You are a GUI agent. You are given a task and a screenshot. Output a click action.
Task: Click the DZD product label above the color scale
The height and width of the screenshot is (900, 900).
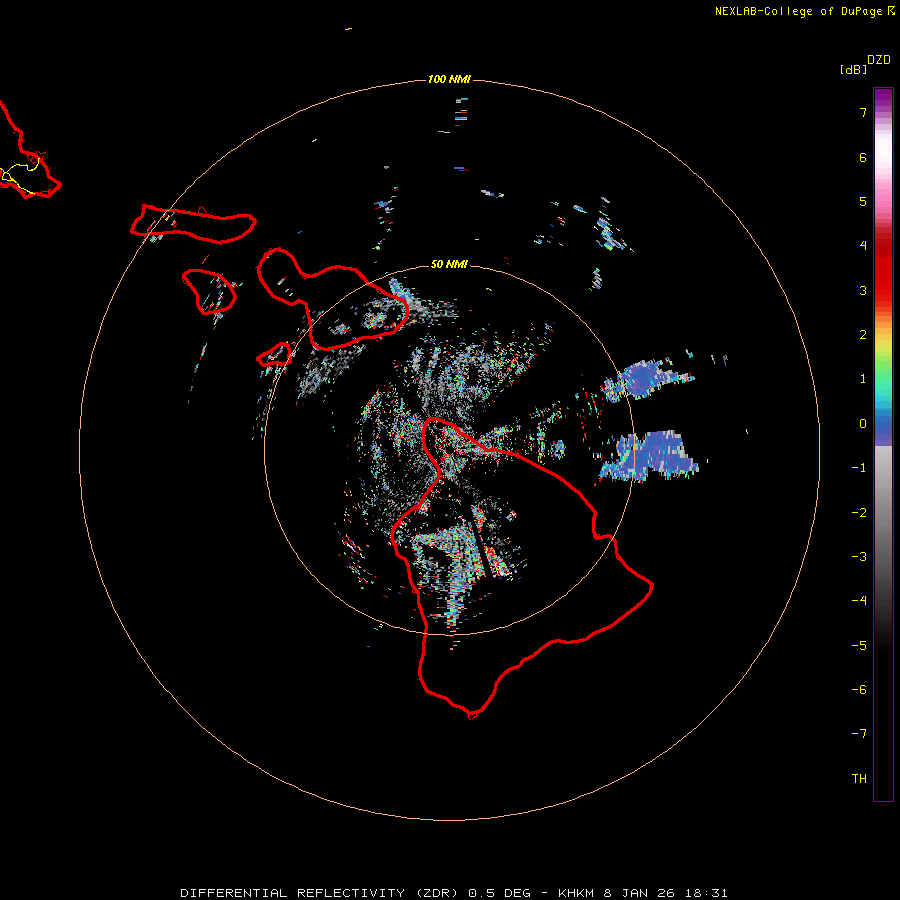(x=878, y=60)
